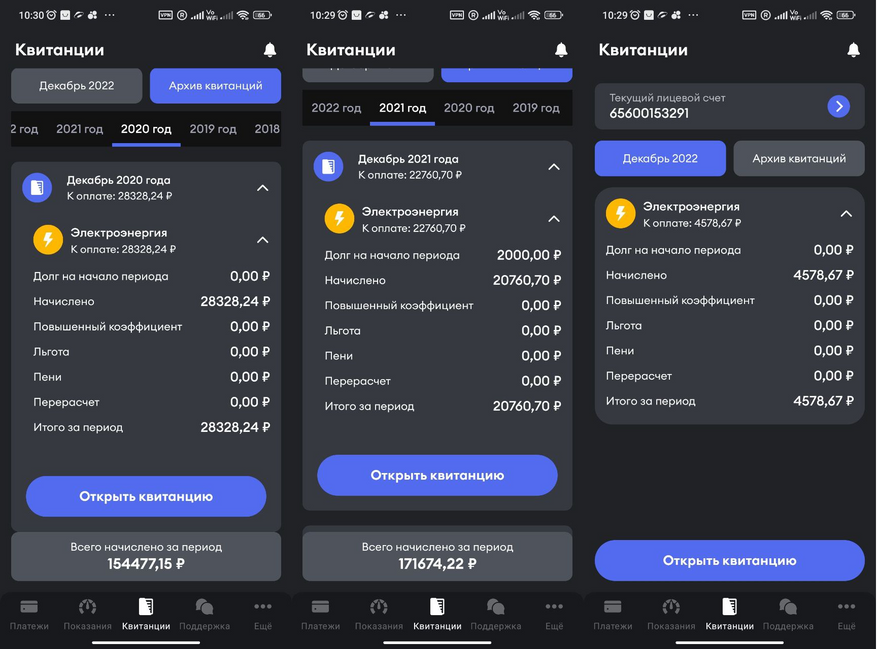Screen dimensions: 877x649
Task: Tap Декабрь 2022 beside the highlighted Архив квитанций
Action: pyautogui.click(x=77, y=86)
